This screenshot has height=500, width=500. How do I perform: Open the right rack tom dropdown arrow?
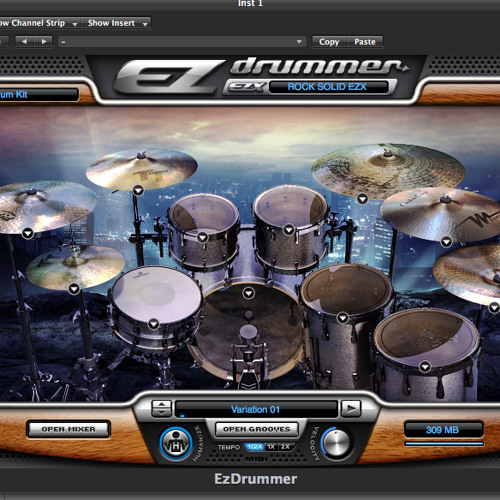pyautogui.click(x=289, y=229)
